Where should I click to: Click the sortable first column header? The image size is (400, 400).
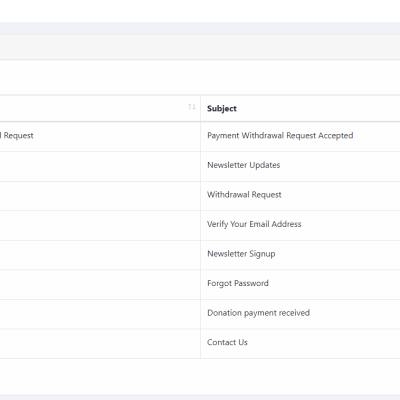point(100,108)
